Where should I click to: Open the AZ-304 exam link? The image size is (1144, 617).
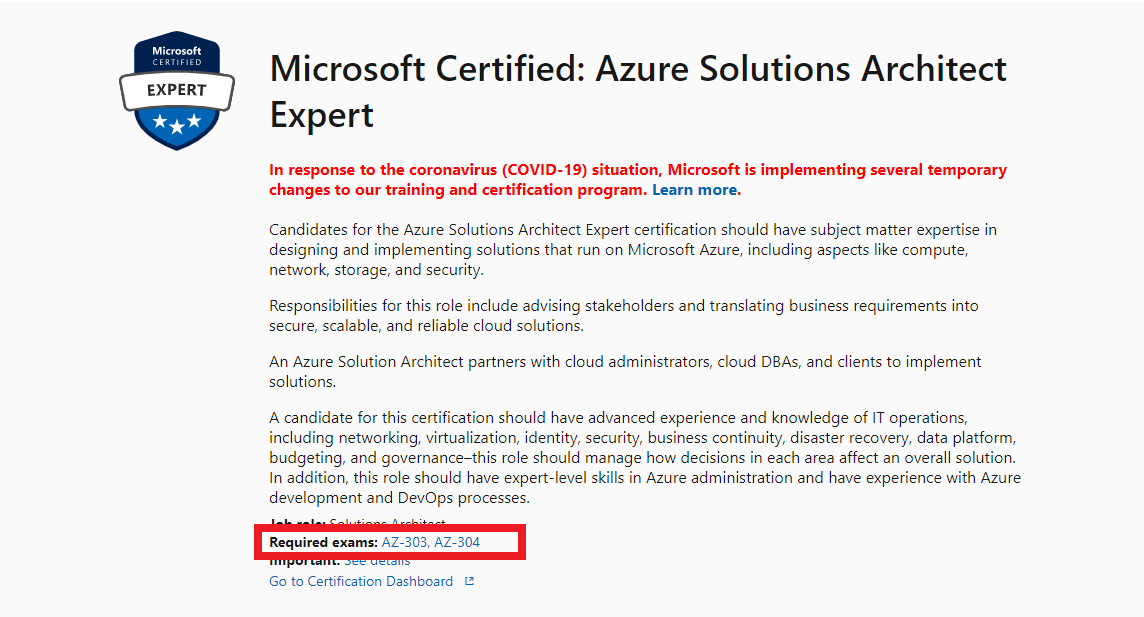click(x=457, y=542)
